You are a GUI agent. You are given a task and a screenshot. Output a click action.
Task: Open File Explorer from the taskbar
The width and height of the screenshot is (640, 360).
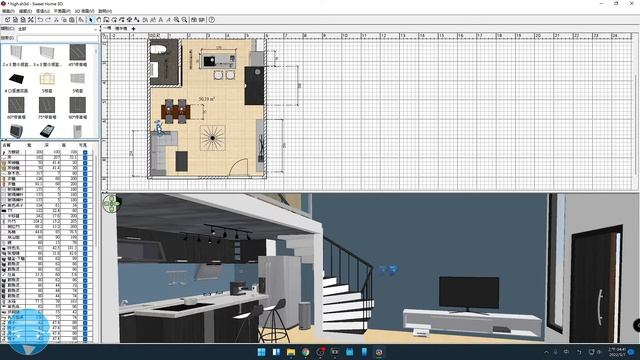coord(291,352)
